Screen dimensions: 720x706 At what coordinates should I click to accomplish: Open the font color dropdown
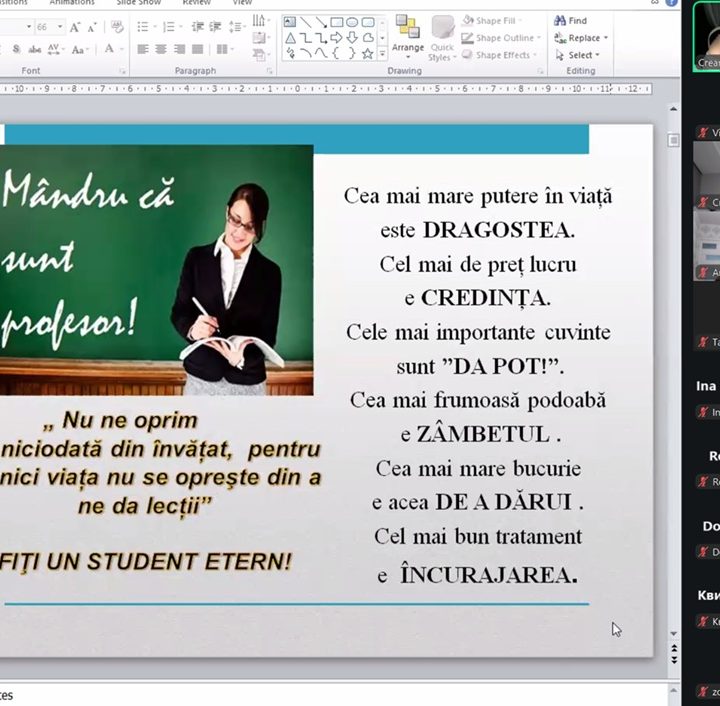tap(121, 49)
